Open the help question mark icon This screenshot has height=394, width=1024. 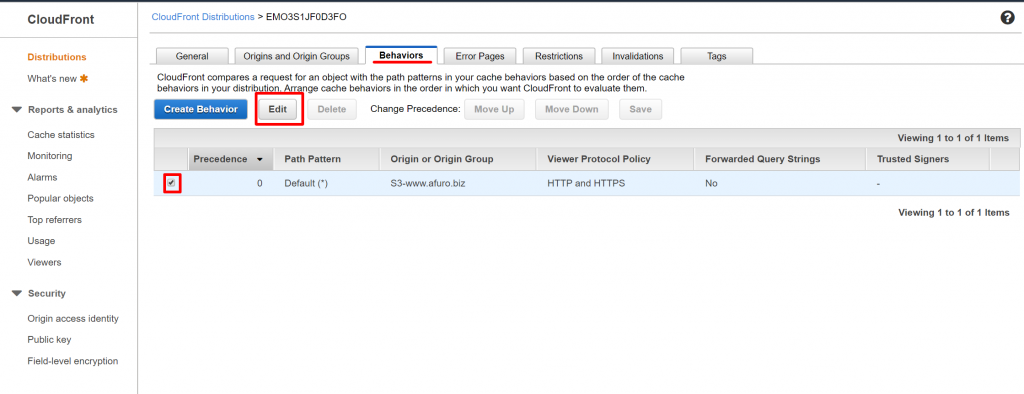[x=1007, y=18]
